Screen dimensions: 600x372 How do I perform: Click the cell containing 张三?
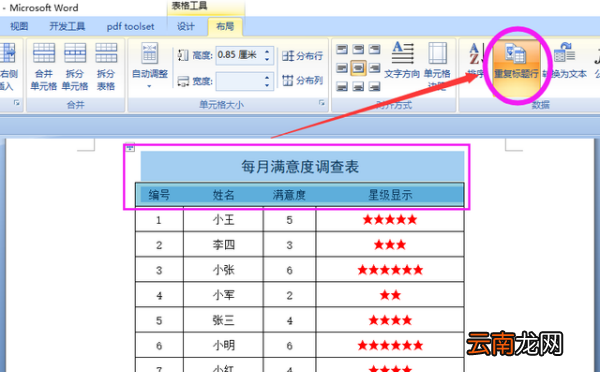(223, 320)
